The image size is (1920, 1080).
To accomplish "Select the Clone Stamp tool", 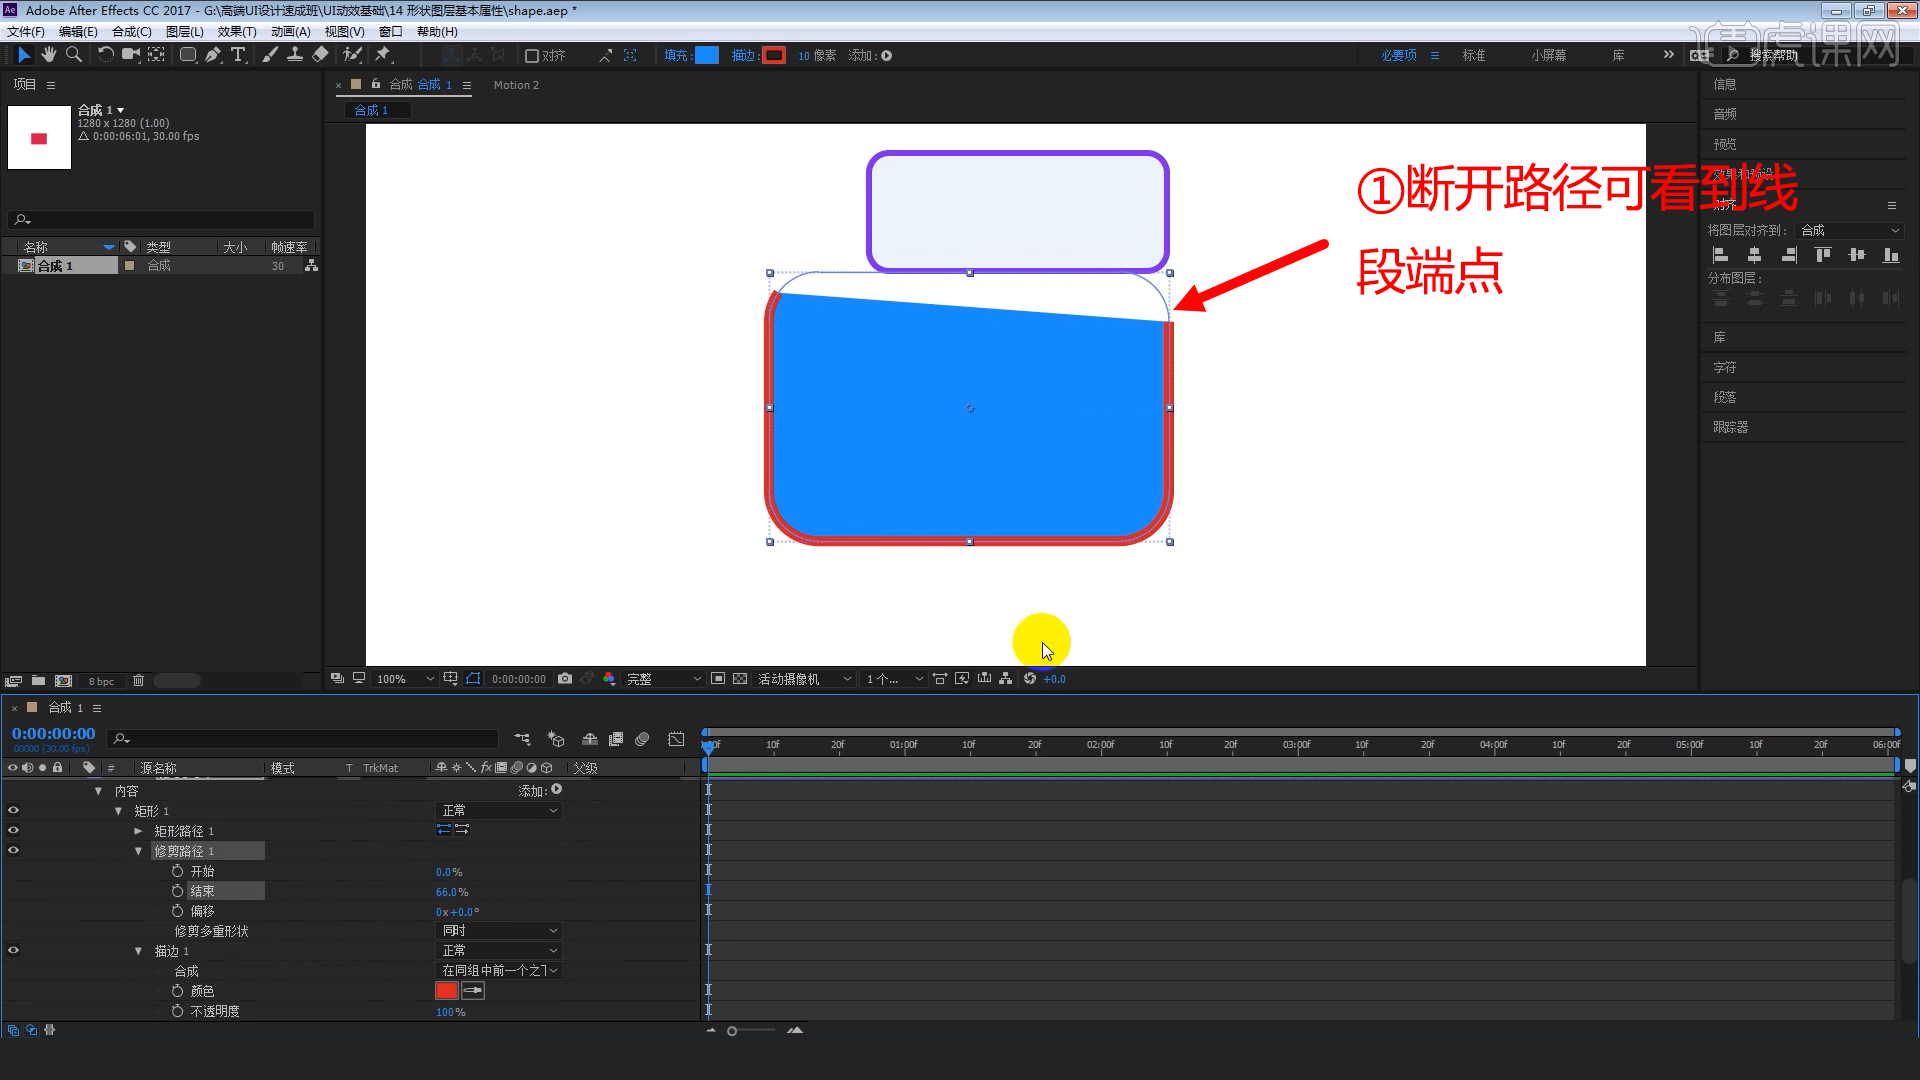I will point(295,55).
